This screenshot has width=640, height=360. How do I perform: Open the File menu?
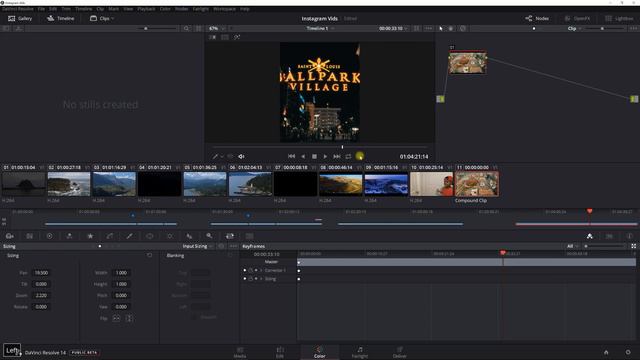tap(41, 9)
